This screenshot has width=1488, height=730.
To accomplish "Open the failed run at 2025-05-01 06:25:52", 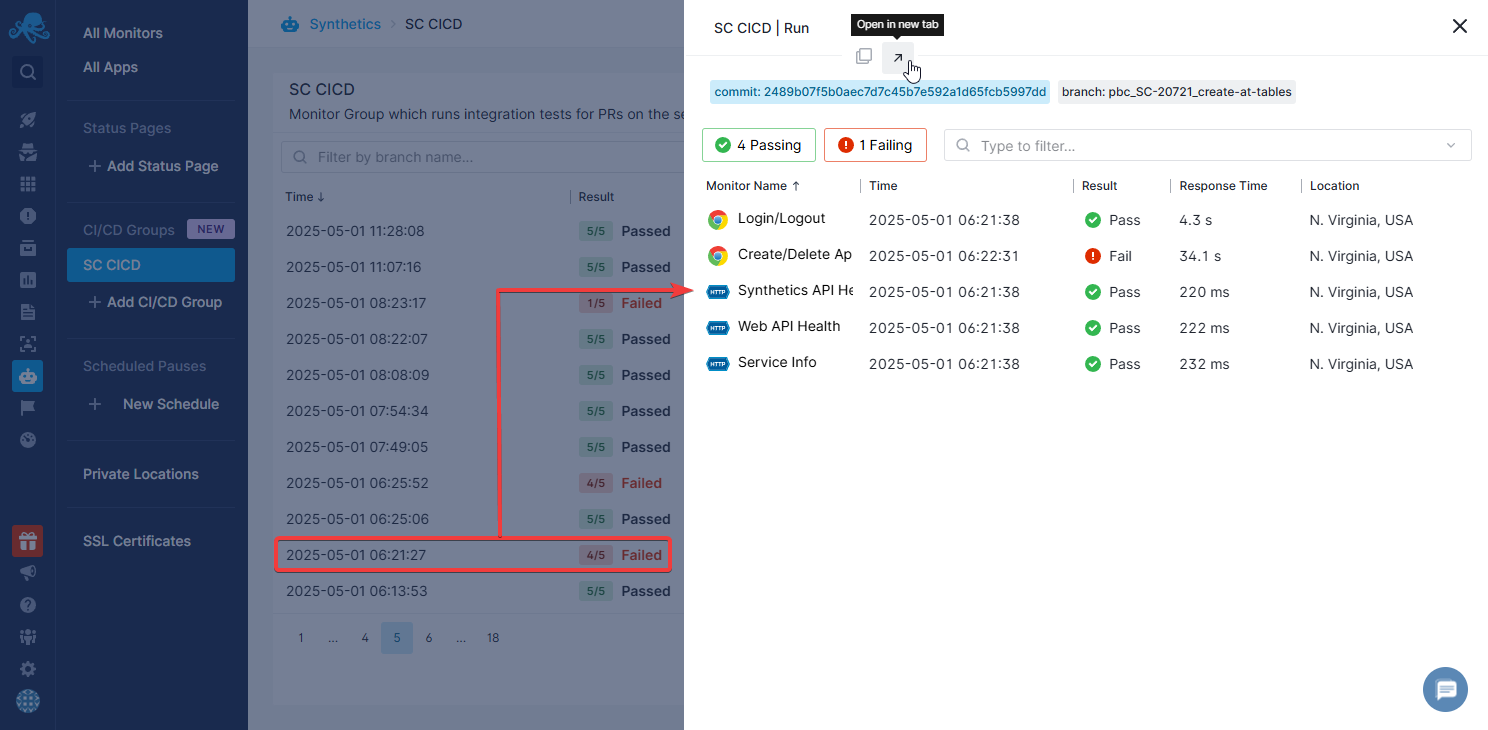I will [479, 483].
